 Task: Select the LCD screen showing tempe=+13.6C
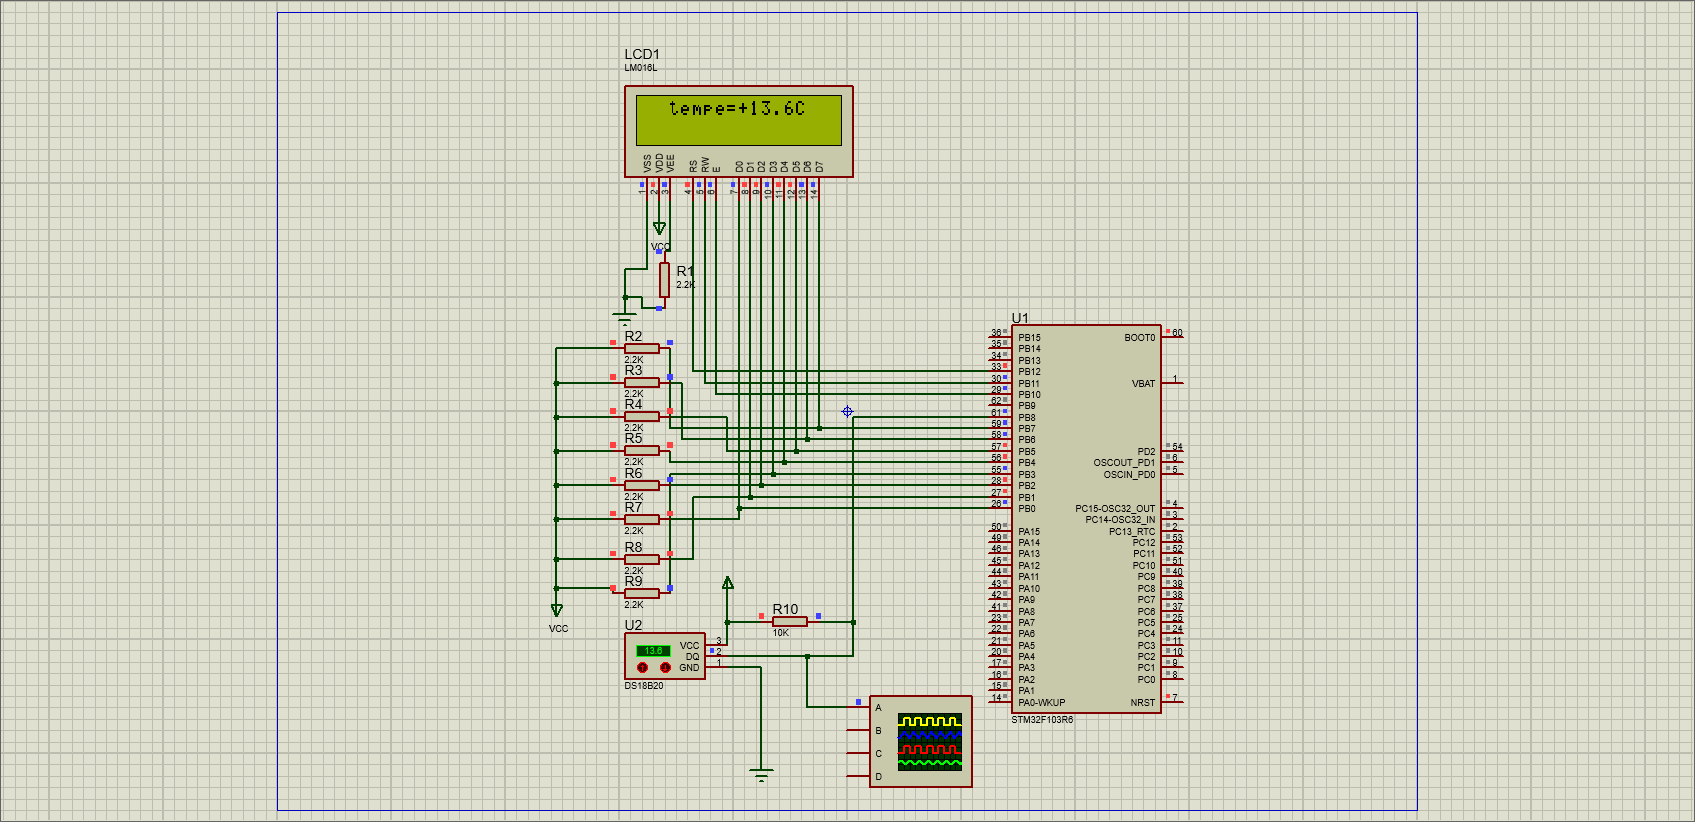click(739, 120)
